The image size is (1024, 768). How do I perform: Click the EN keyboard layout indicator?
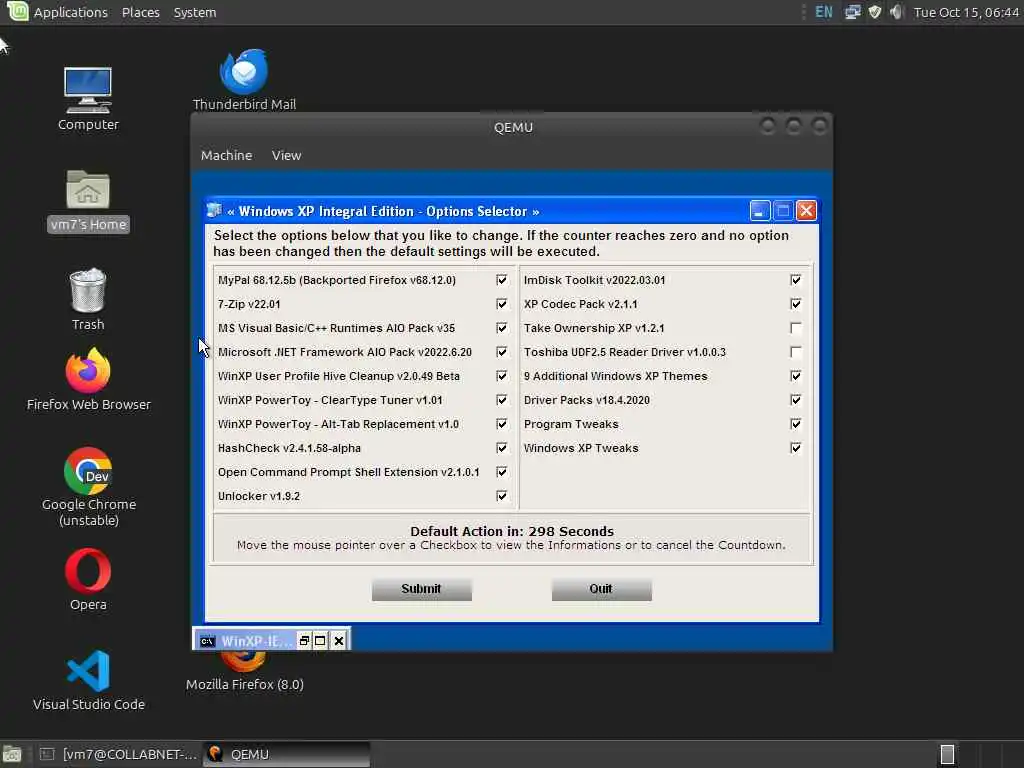coord(824,12)
